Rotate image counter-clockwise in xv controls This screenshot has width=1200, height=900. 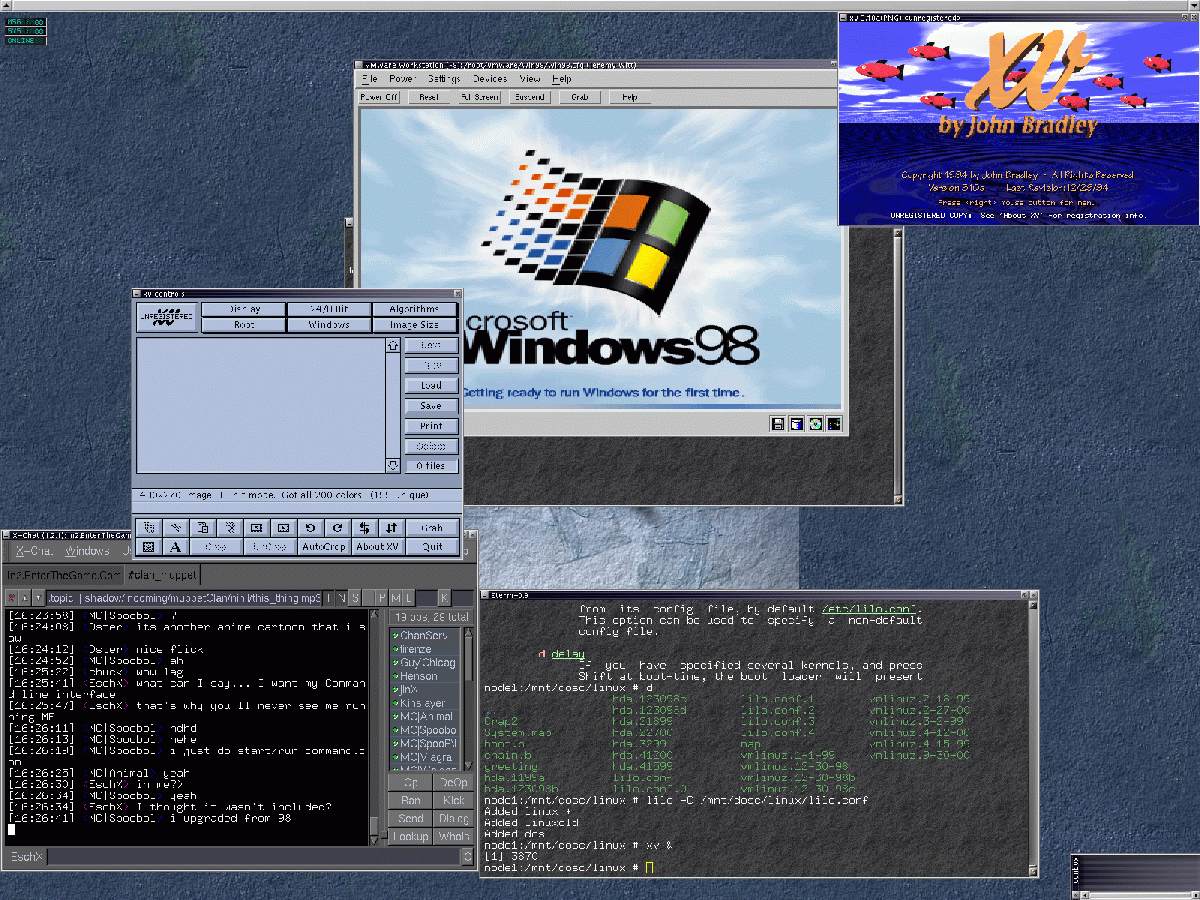[x=310, y=527]
